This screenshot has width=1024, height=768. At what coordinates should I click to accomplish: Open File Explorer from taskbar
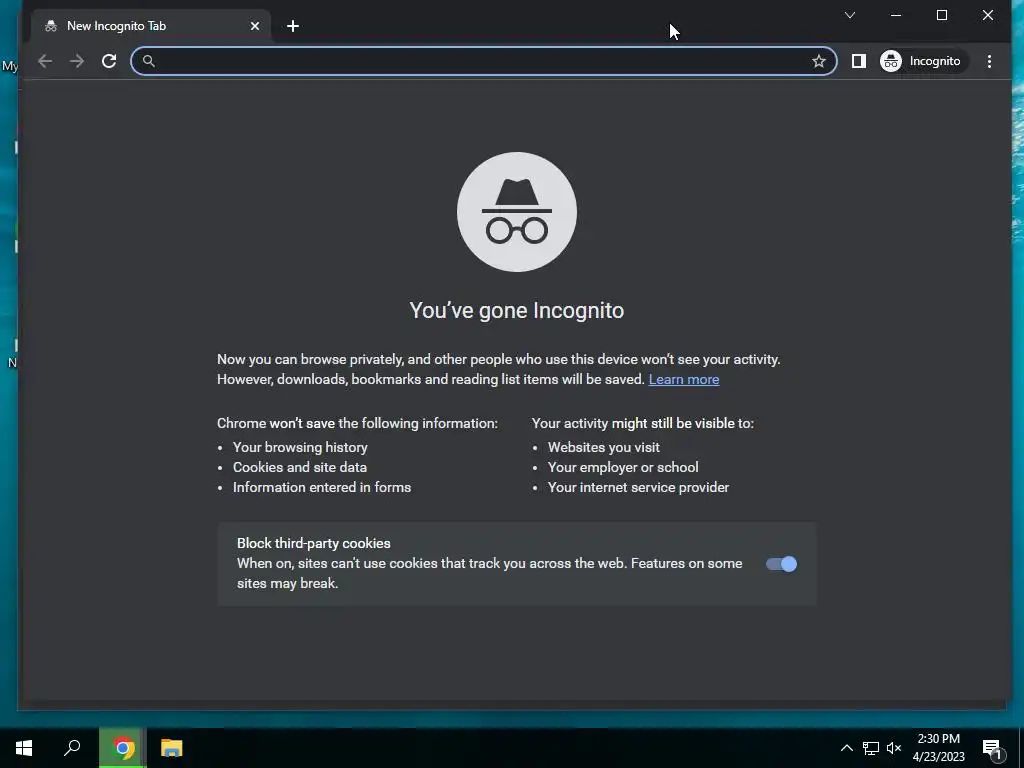pos(172,748)
